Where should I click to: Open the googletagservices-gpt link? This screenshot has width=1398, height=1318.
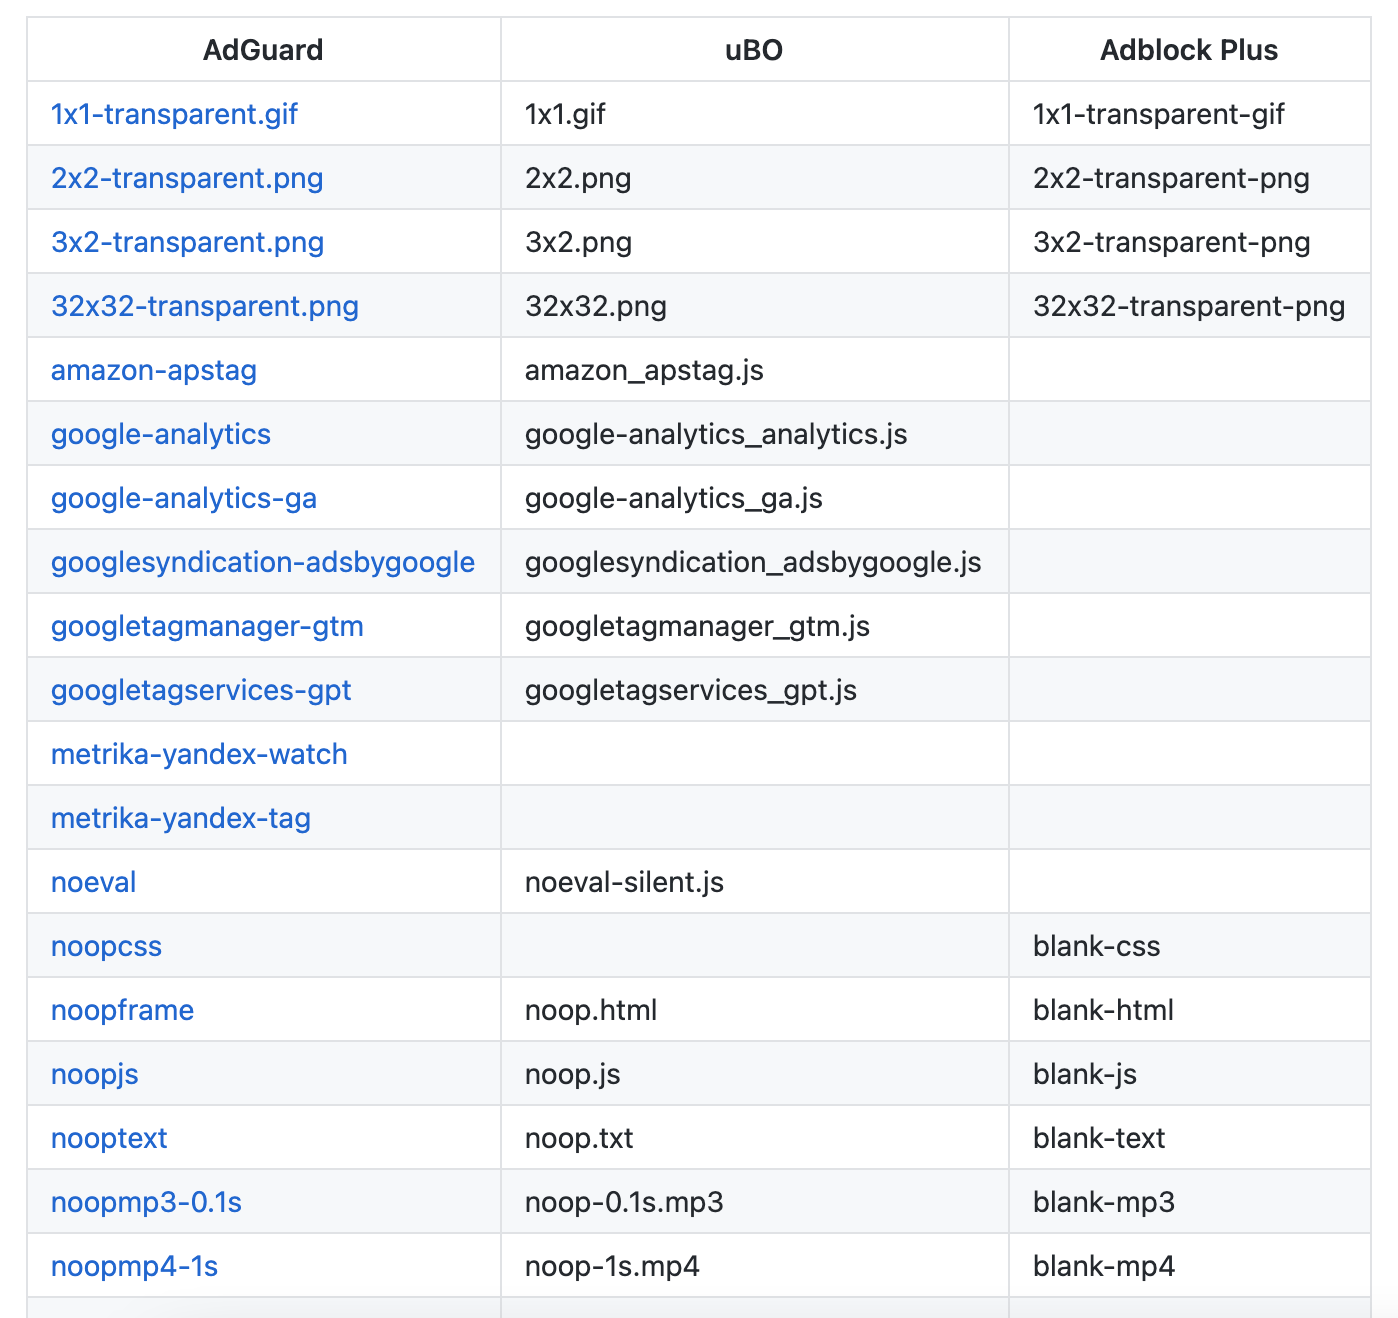click(201, 690)
